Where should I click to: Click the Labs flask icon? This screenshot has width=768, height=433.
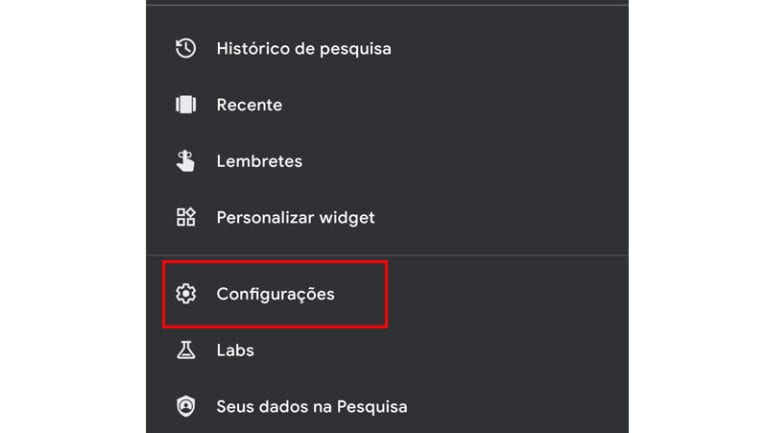coord(186,350)
